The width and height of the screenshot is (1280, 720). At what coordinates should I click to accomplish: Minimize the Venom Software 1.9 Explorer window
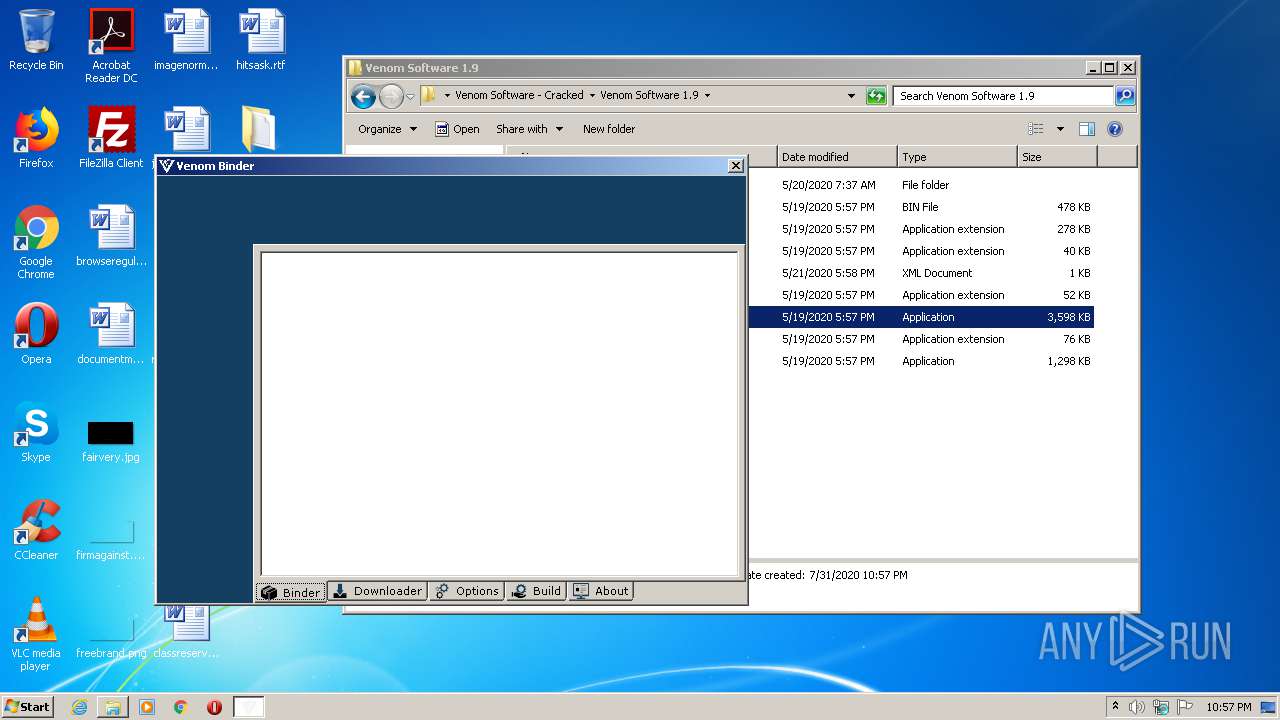pos(1092,68)
